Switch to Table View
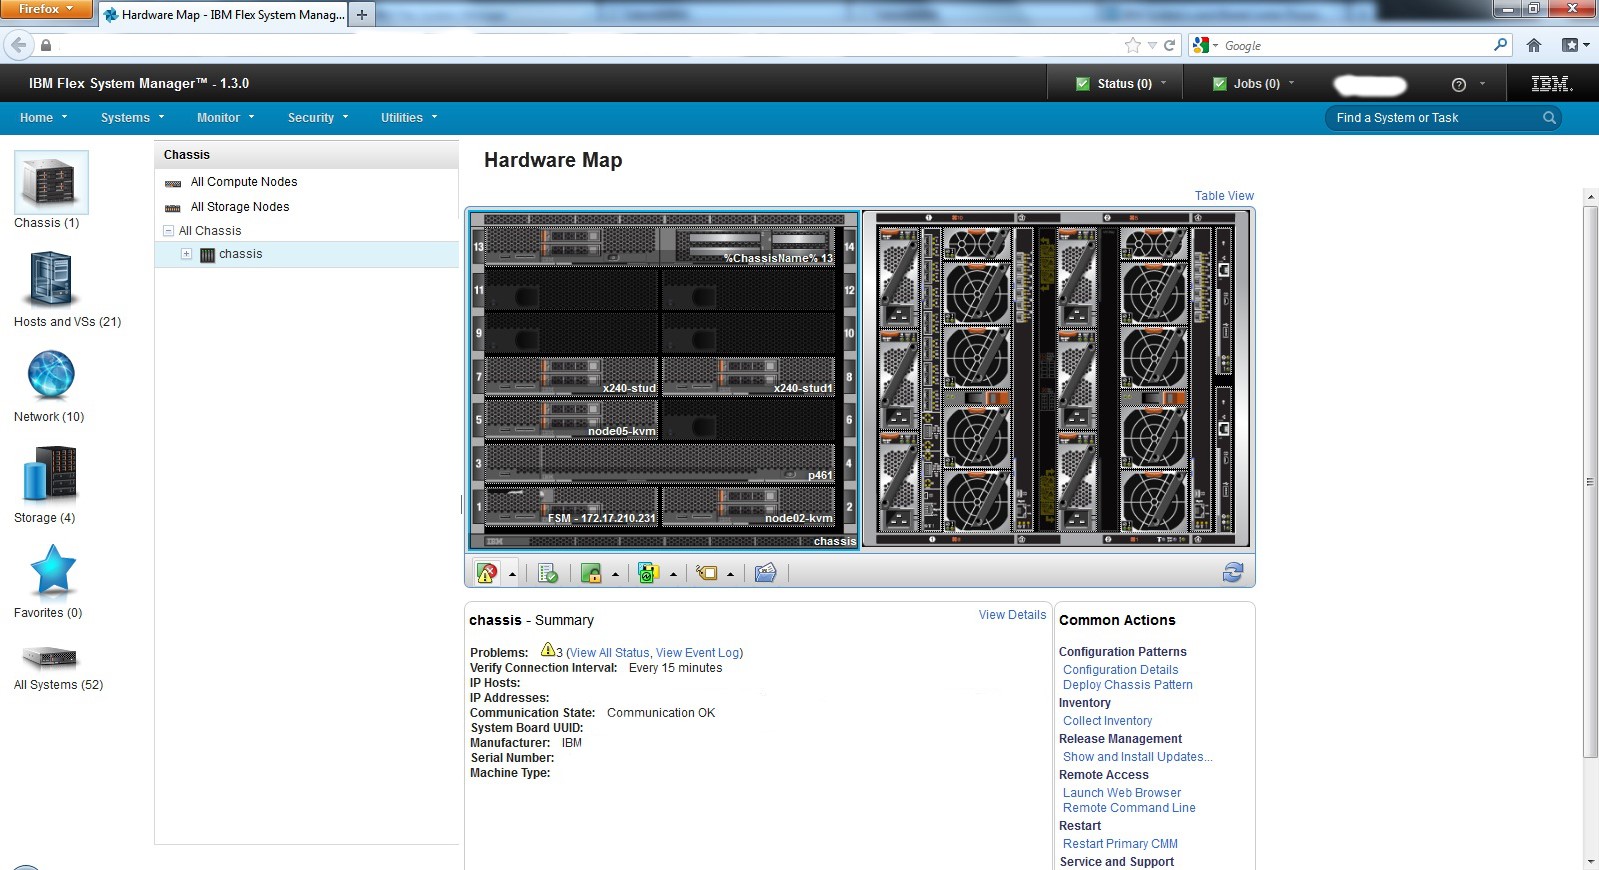Viewport: 1599px width, 870px height. click(x=1224, y=196)
